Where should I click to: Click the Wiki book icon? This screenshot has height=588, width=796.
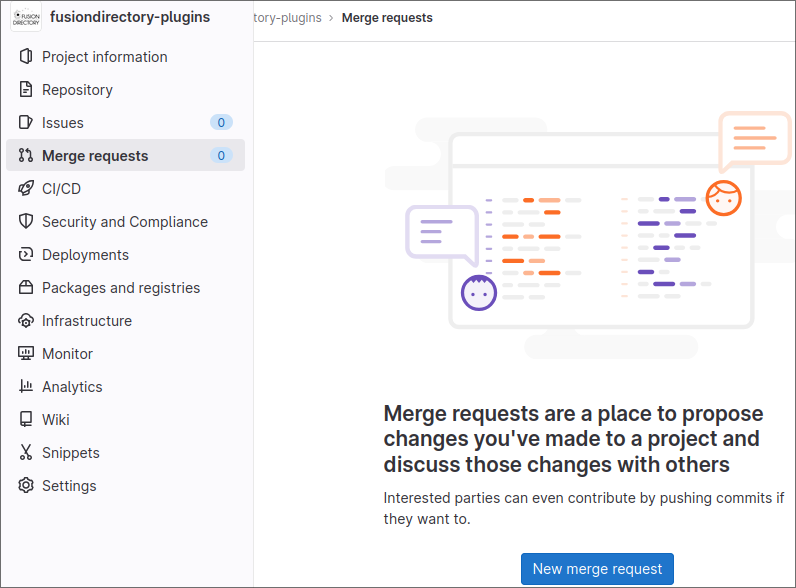[x=26, y=419]
